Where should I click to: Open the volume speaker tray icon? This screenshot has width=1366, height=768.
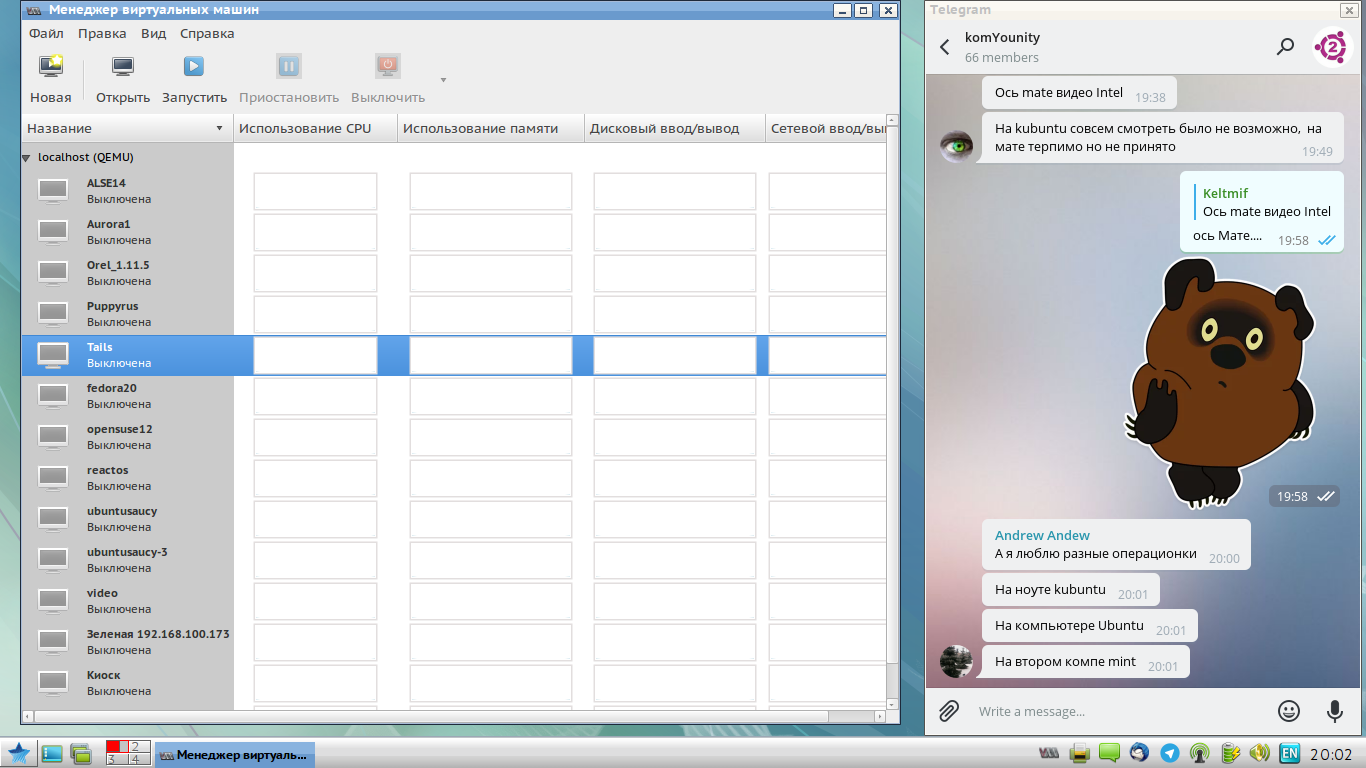(1260, 753)
